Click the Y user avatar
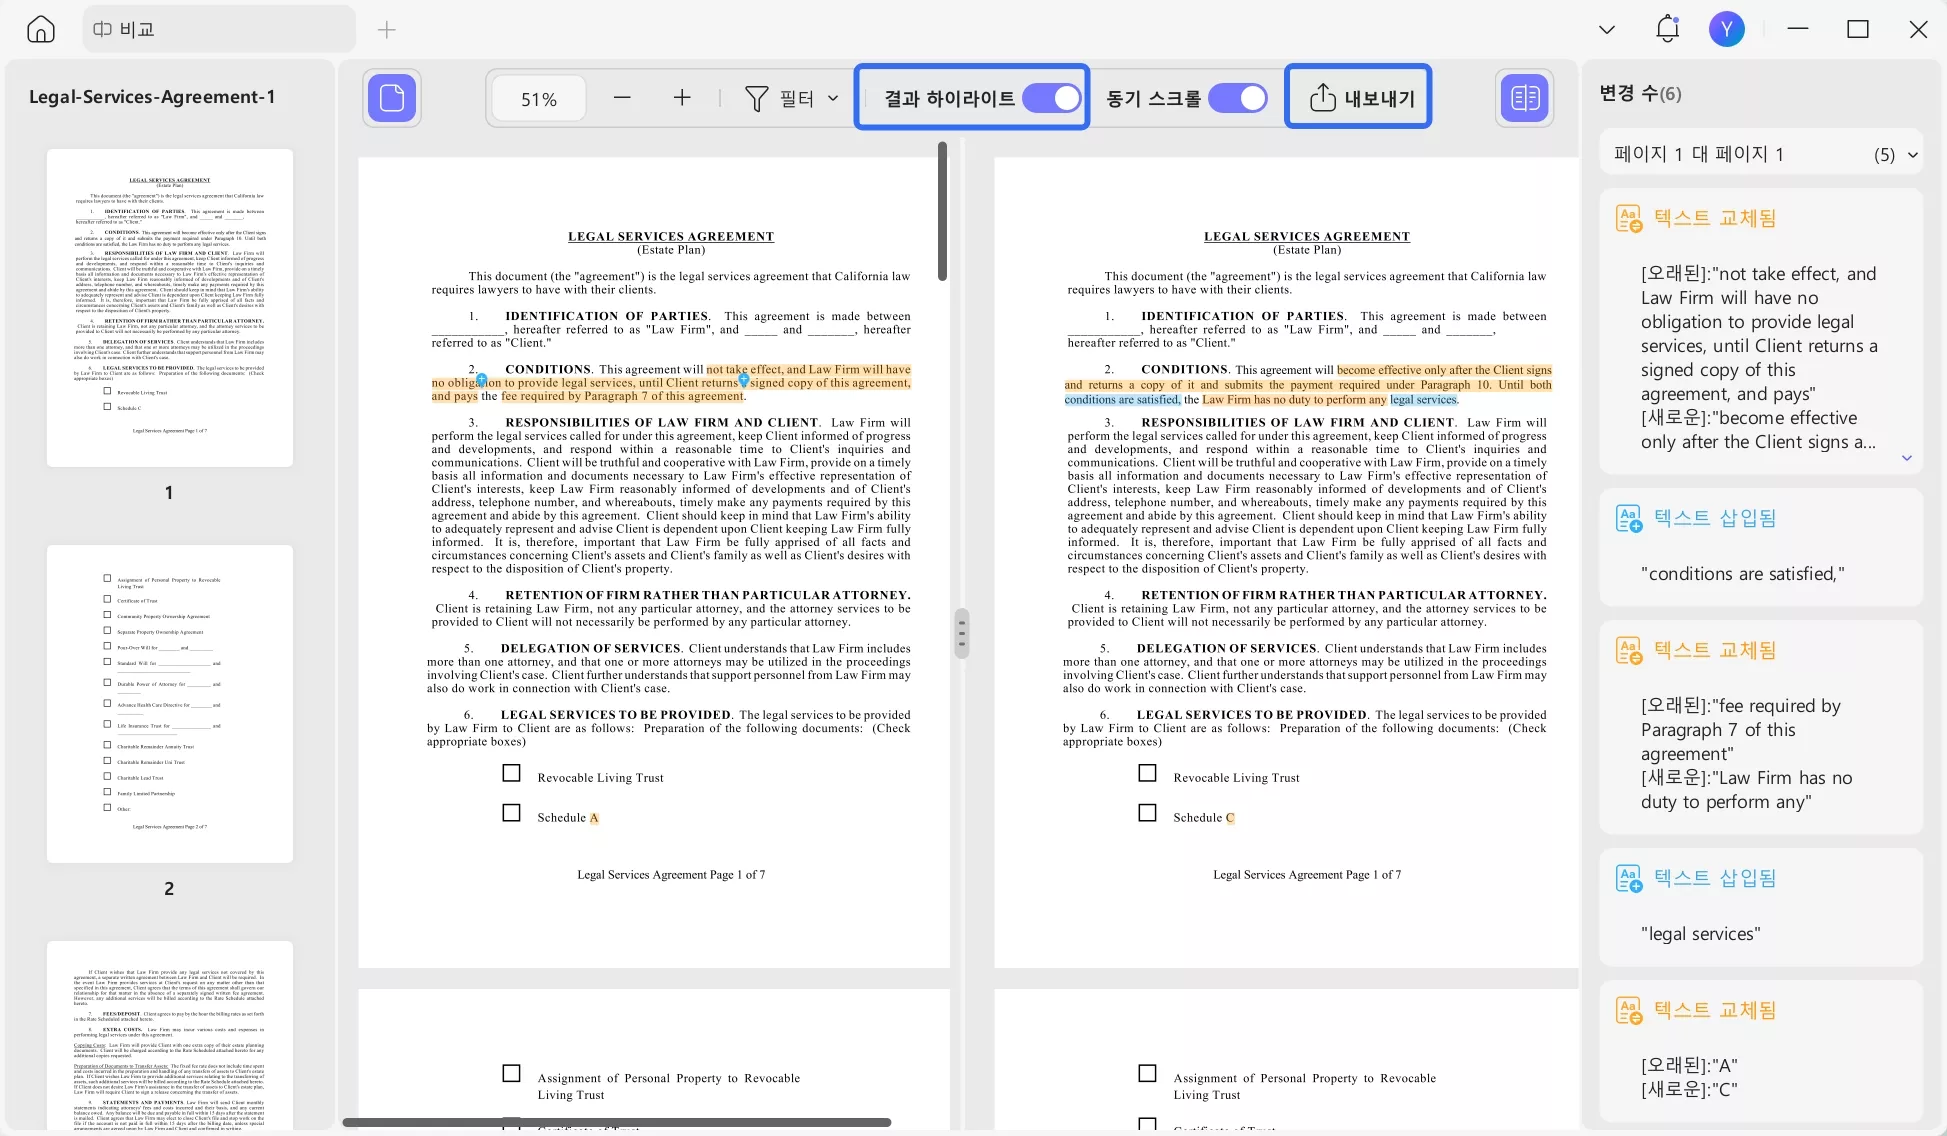The image size is (1947, 1136). click(x=1726, y=29)
